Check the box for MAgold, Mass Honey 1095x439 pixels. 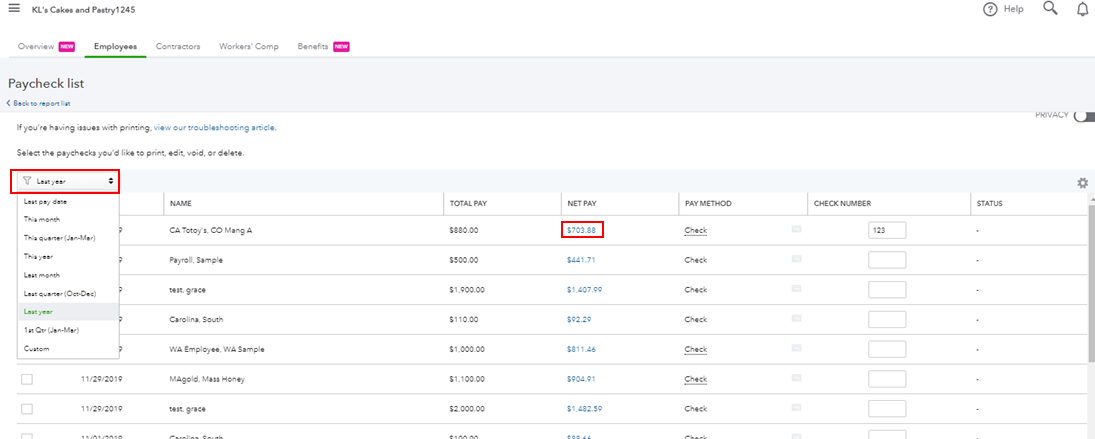27,379
